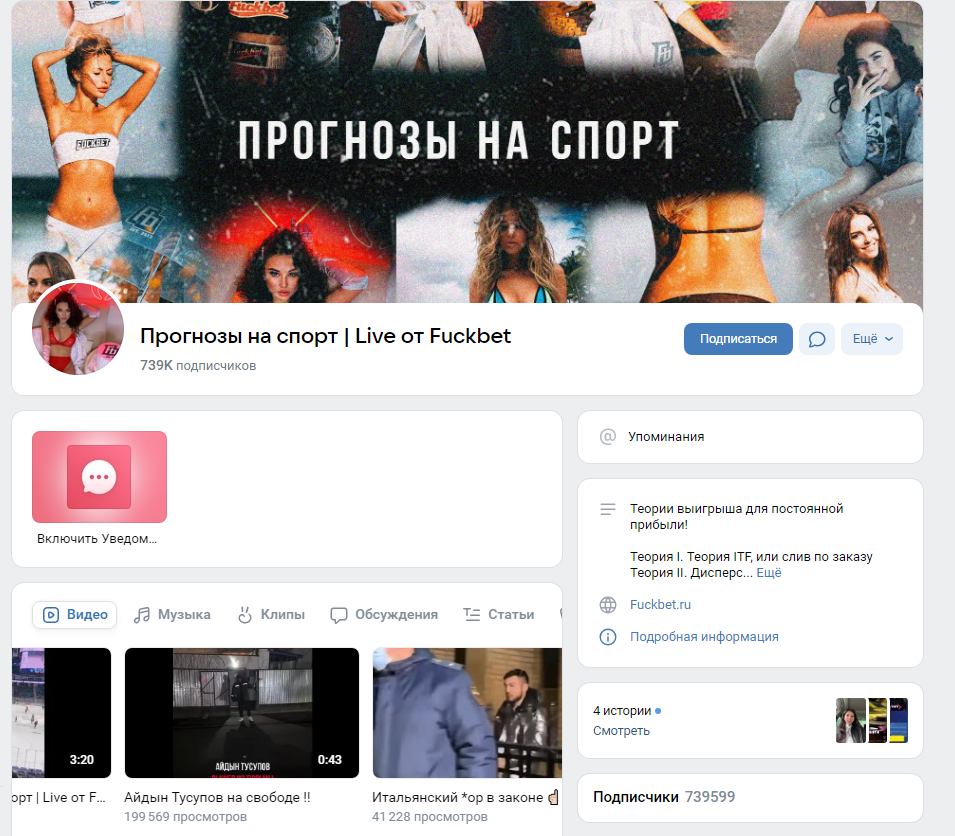Open the Fuckbet.ru website link
The image size is (955, 836).
pyautogui.click(x=660, y=605)
